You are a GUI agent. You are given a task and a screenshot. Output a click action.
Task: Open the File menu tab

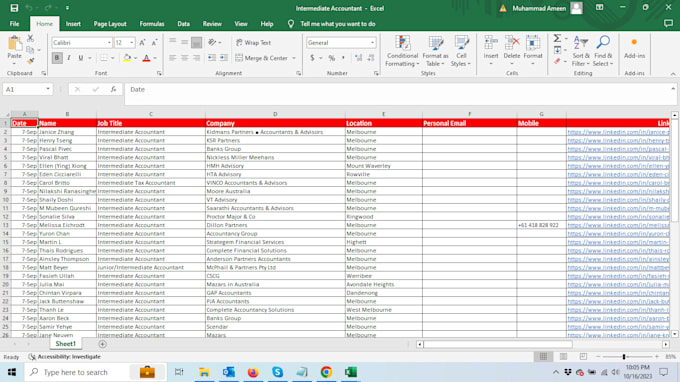(14, 24)
